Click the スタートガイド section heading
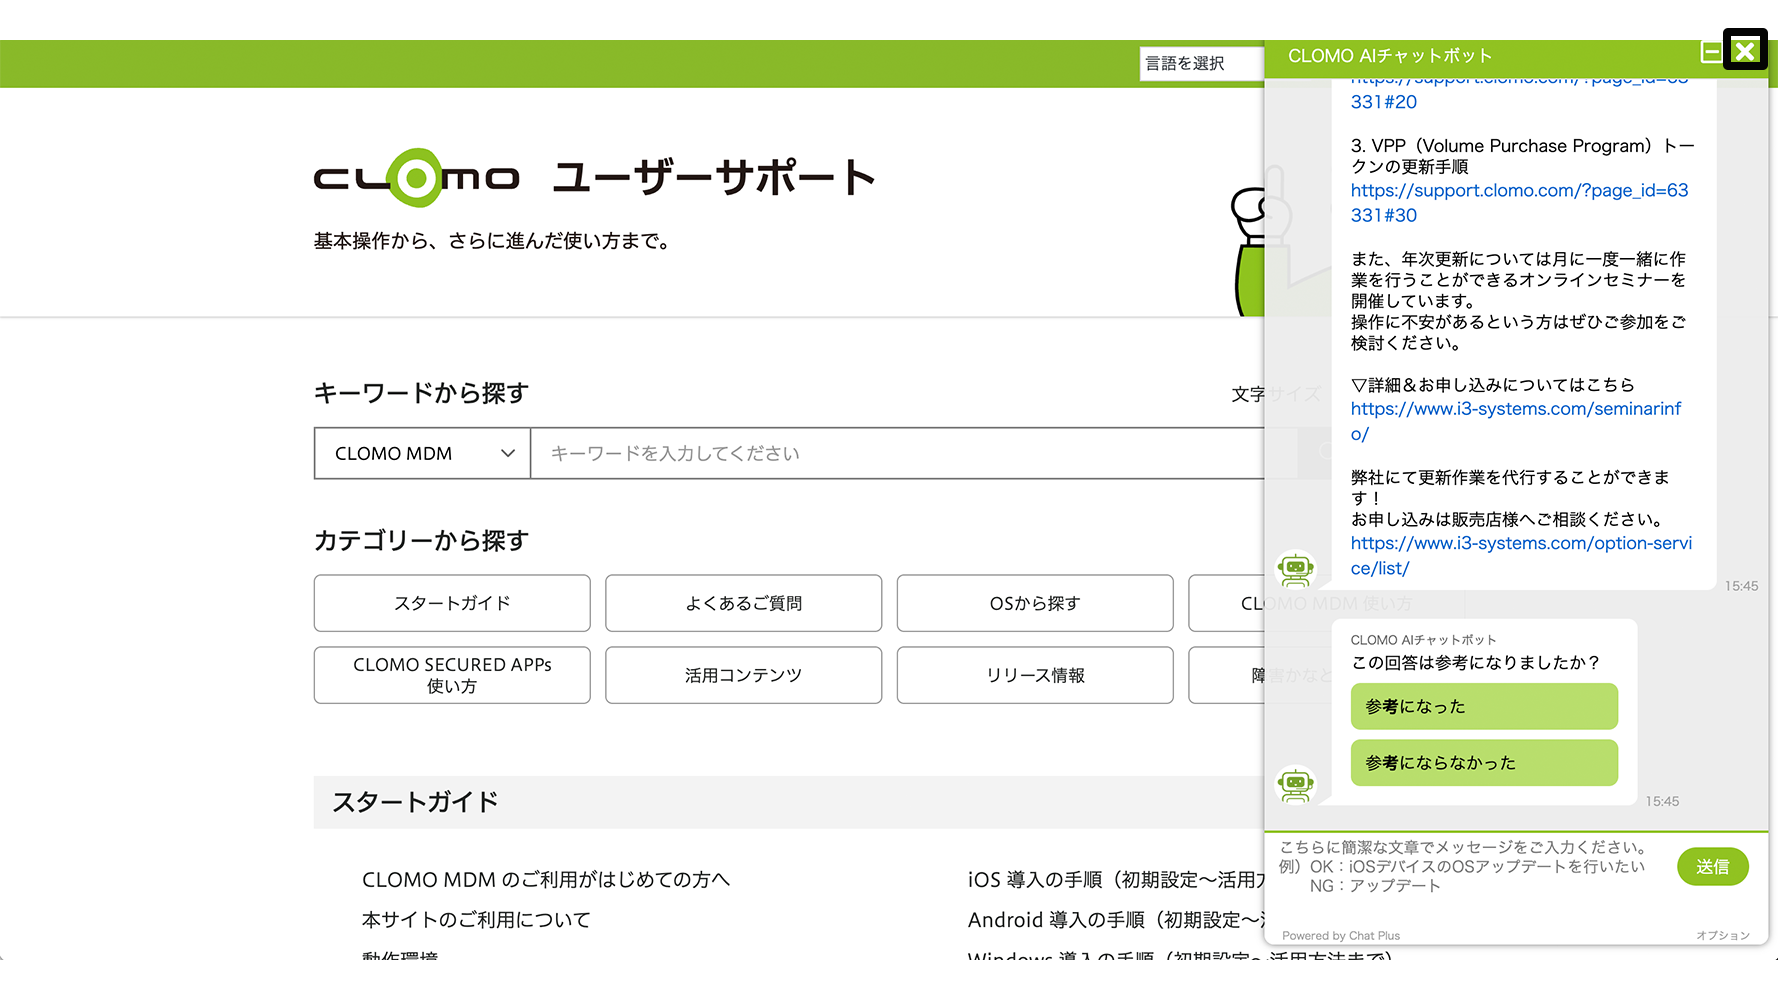This screenshot has height=1000, width=1778. pos(415,802)
